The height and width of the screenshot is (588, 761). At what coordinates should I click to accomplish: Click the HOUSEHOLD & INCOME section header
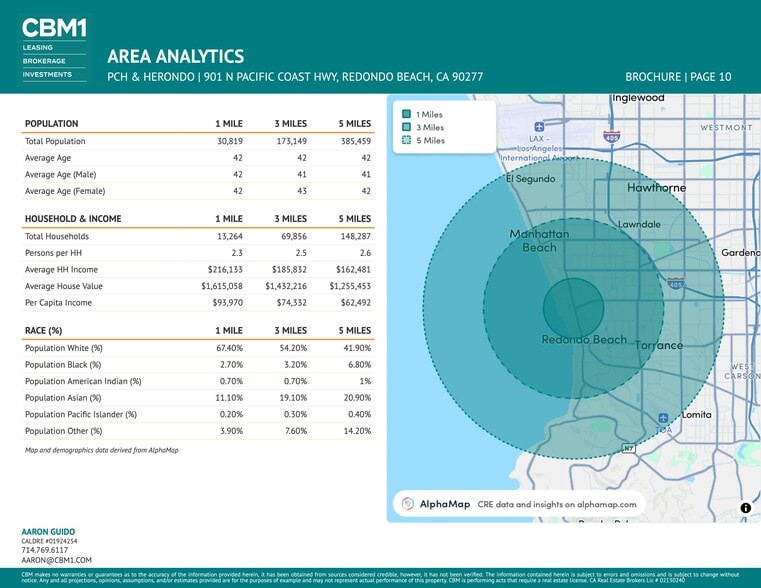pos(73,219)
